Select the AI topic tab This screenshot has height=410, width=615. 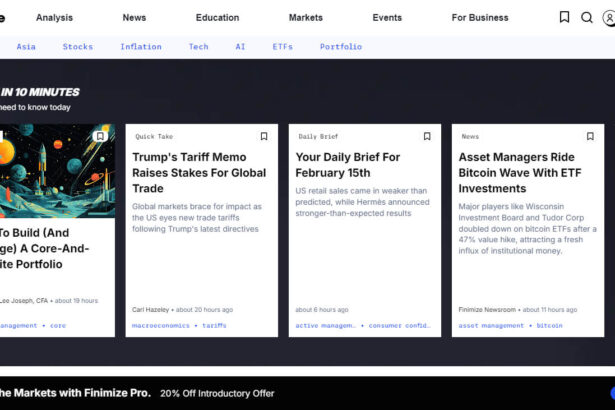tap(240, 47)
